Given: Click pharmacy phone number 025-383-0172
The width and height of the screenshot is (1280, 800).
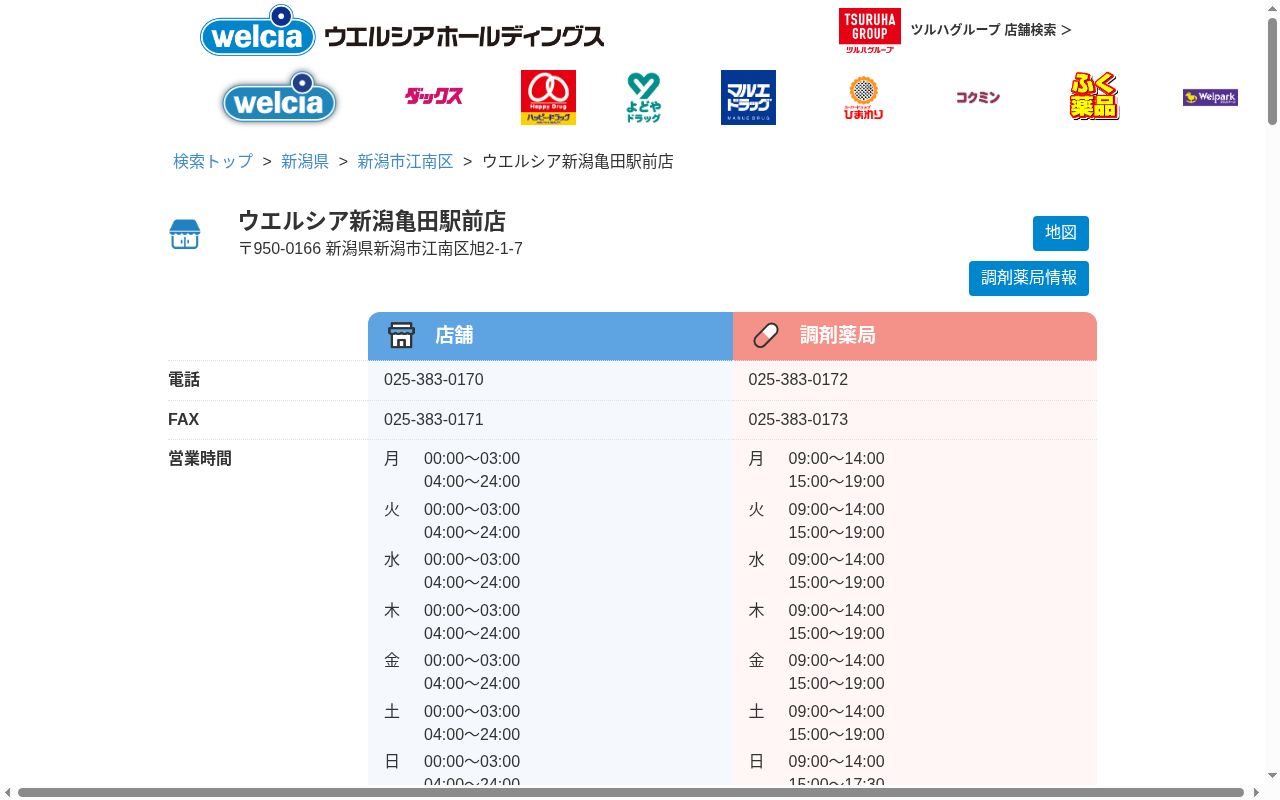Looking at the screenshot, I should pos(798,380).
